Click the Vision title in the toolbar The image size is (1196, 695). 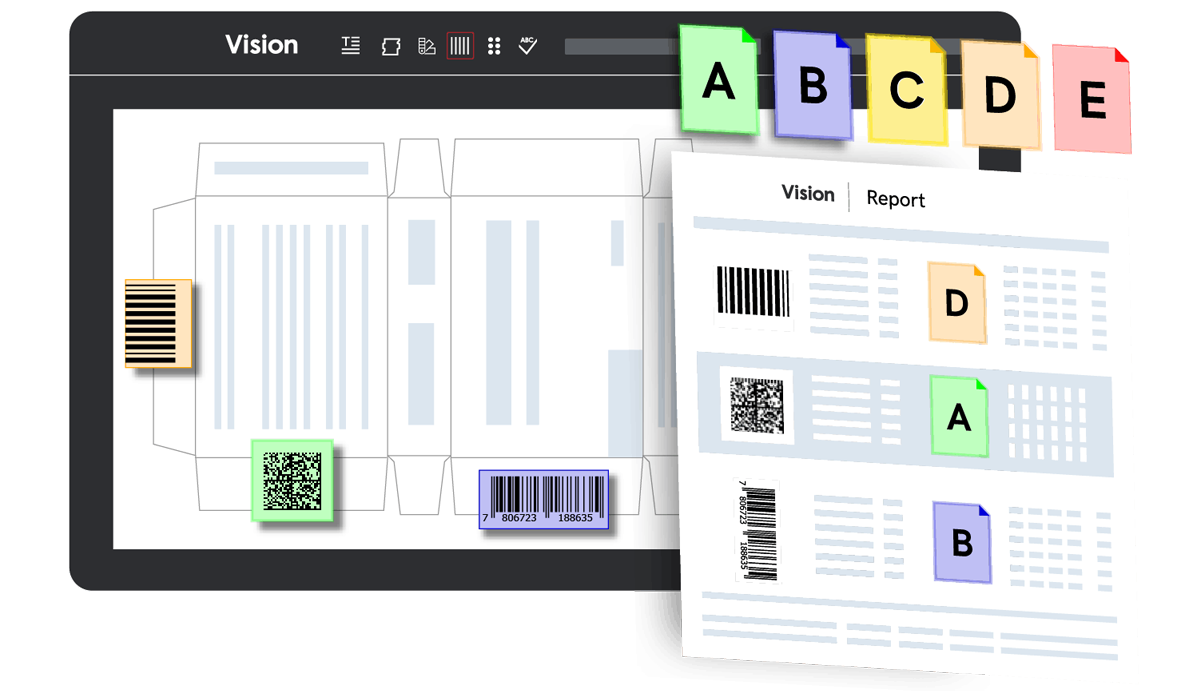coord(261,45)
